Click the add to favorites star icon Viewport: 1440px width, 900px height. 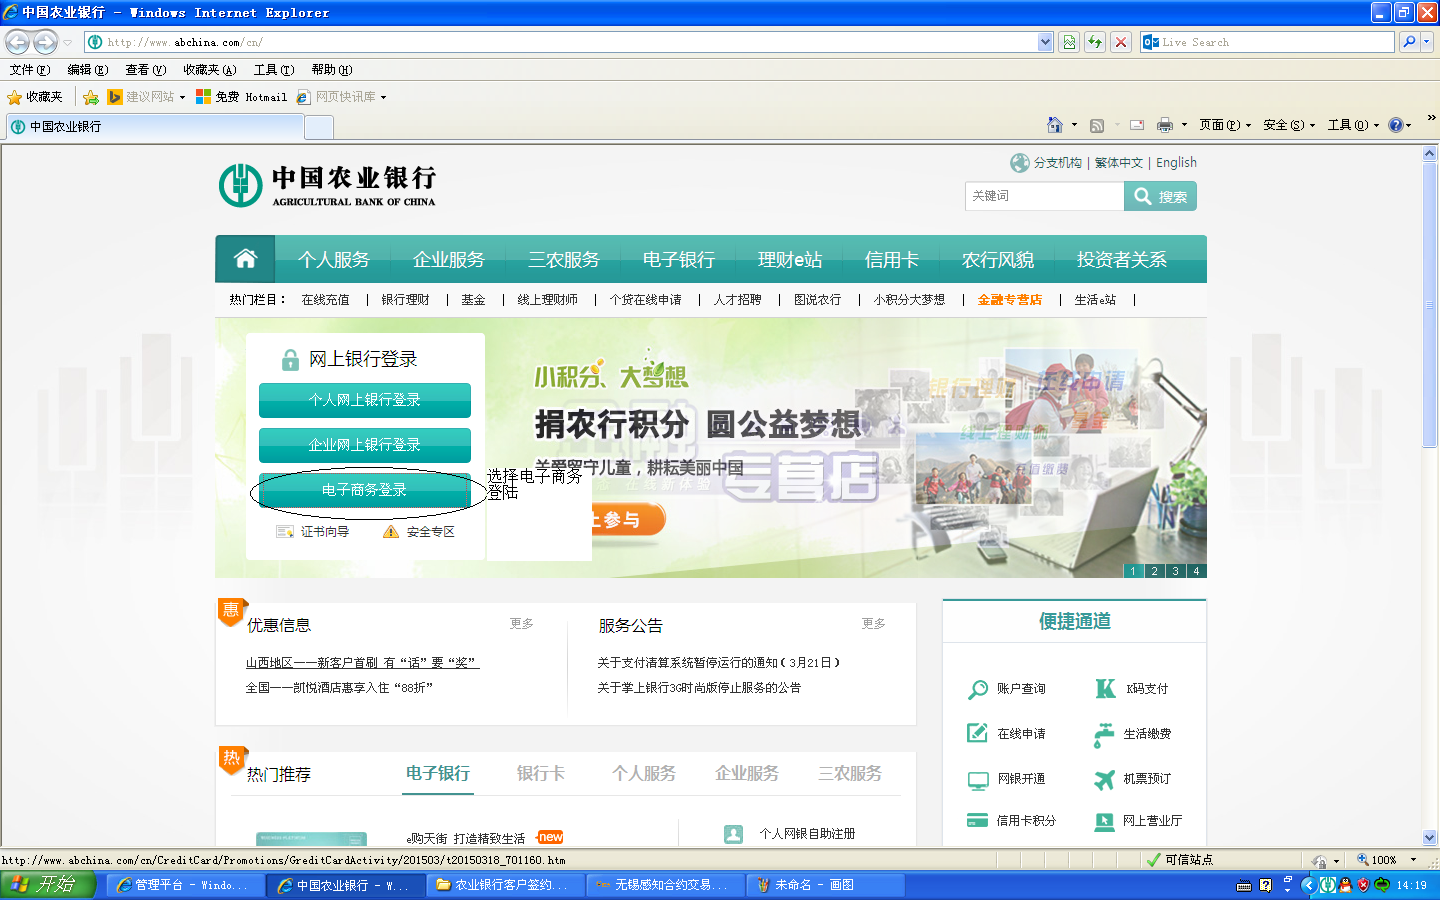point(91,97)
